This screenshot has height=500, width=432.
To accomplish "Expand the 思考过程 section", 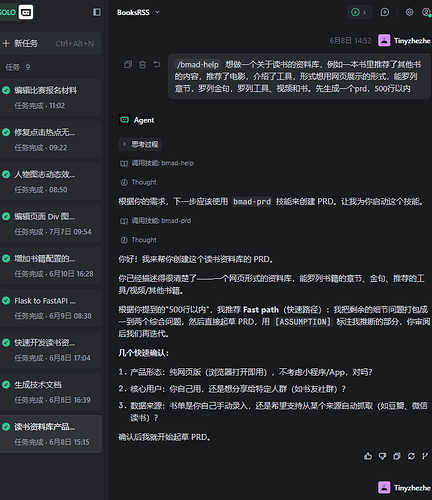I will (x=140, y=144).
